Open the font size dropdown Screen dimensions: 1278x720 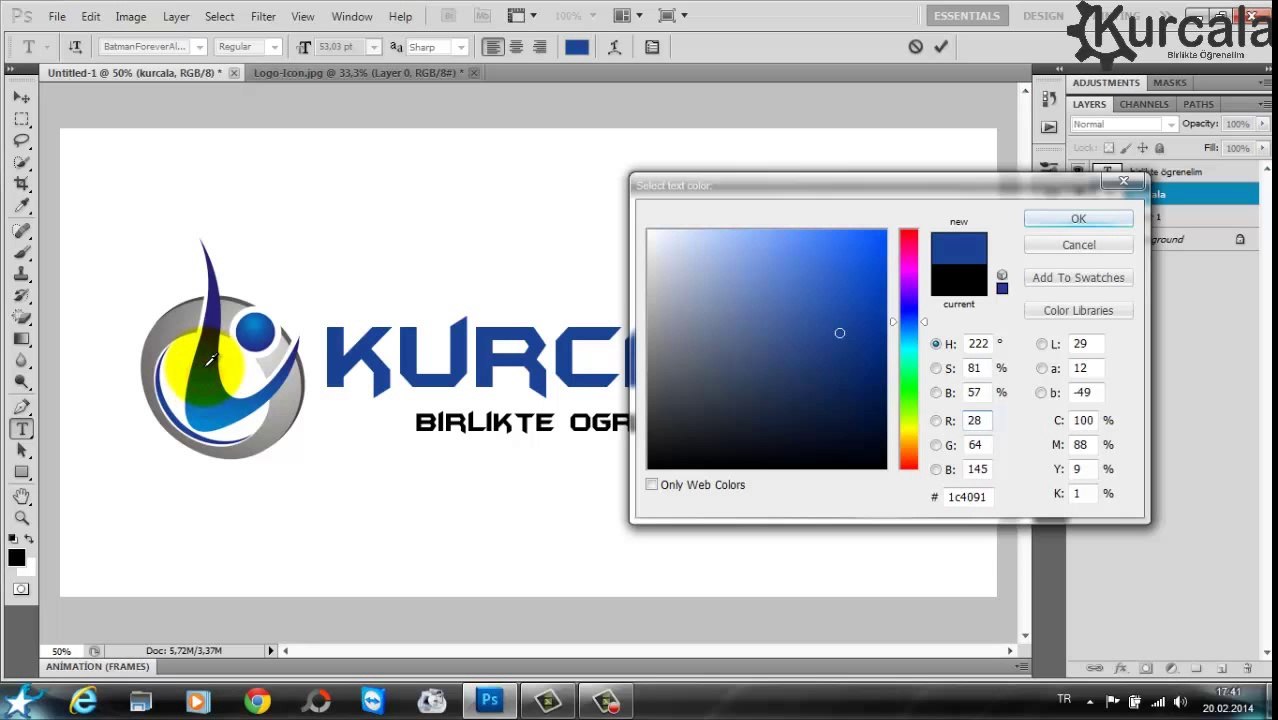373,47
